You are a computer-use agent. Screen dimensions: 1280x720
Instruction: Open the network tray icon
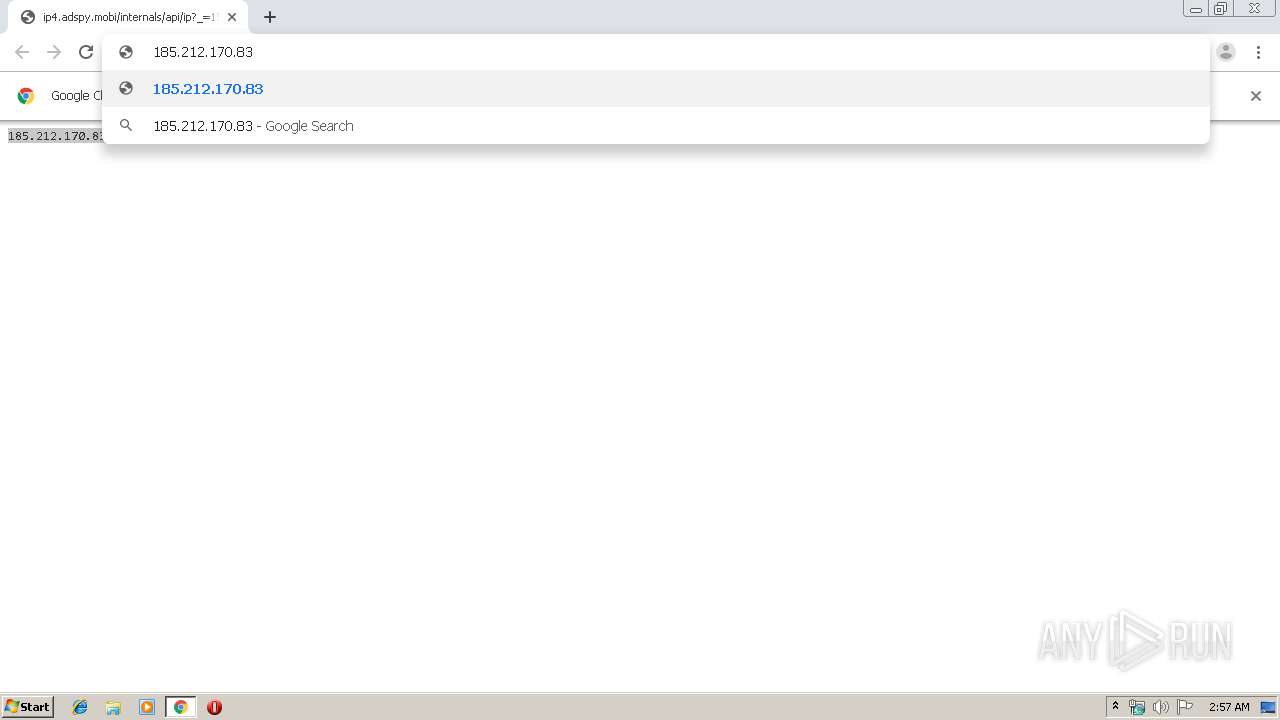click(1137, 707)
